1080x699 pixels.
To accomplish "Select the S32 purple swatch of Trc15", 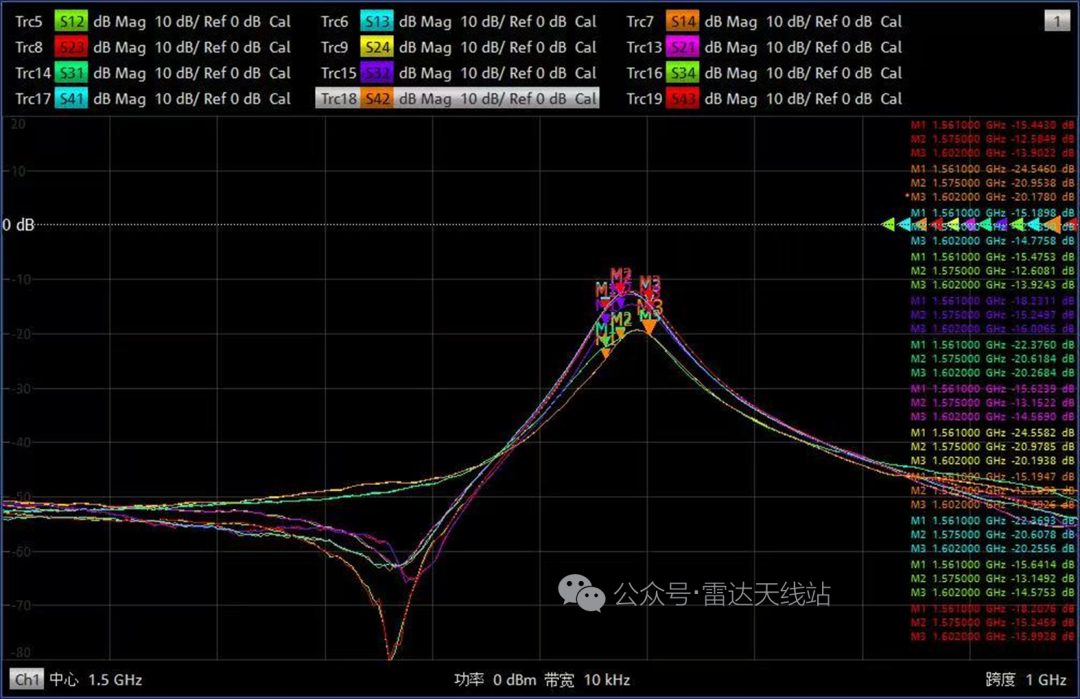I will (x=377, y=73).
